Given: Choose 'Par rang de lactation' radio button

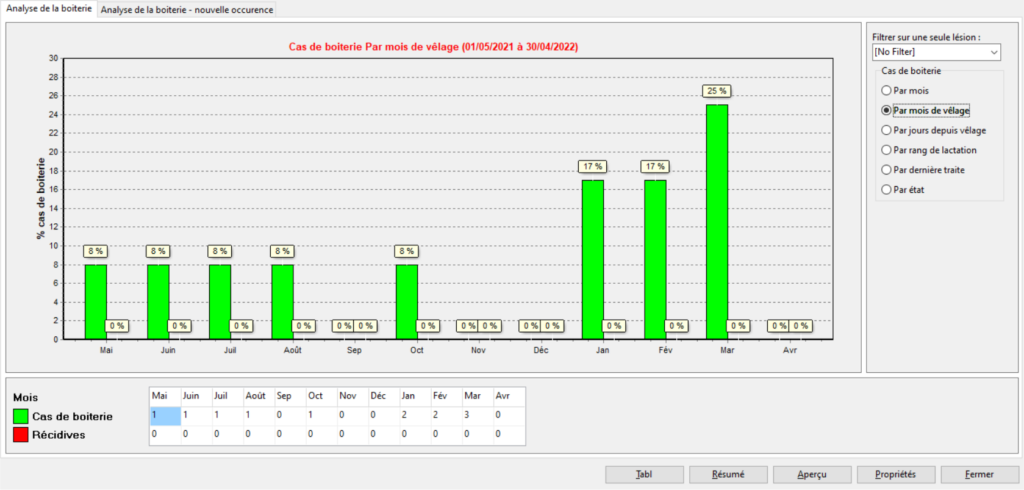Looking at the screenshot, I should coord(886,150).
